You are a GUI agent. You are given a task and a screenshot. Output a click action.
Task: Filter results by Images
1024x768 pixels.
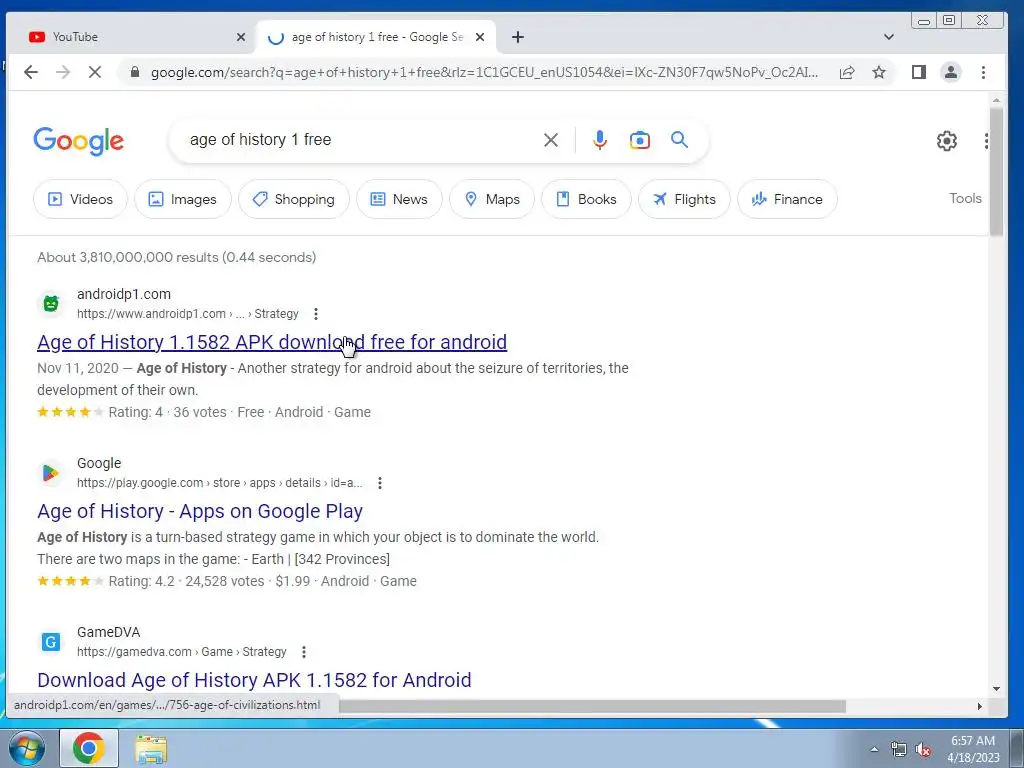point(183,199)
